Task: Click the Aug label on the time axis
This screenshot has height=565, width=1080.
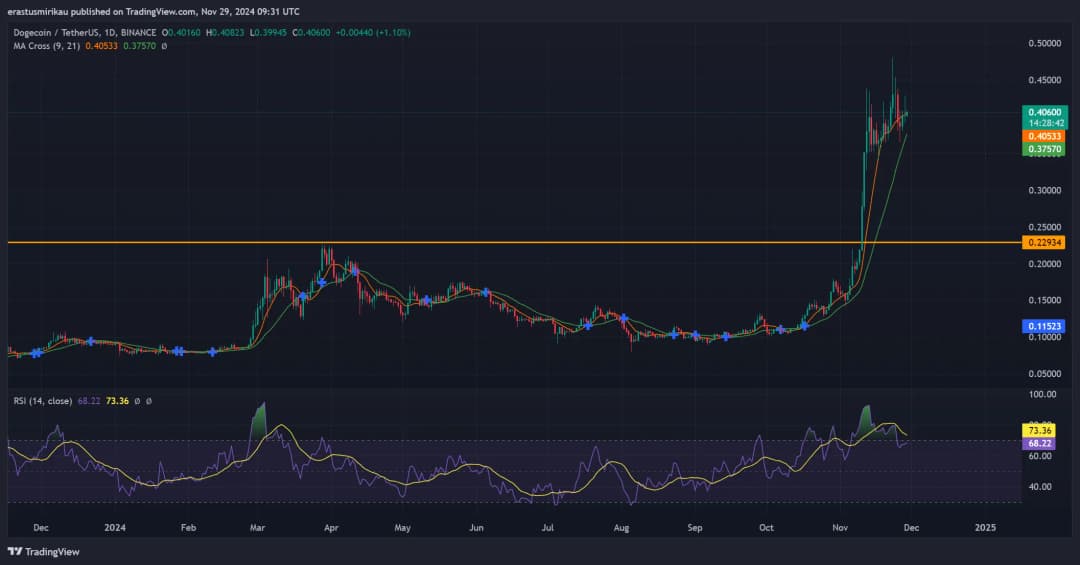Action: tap(621, 527)
